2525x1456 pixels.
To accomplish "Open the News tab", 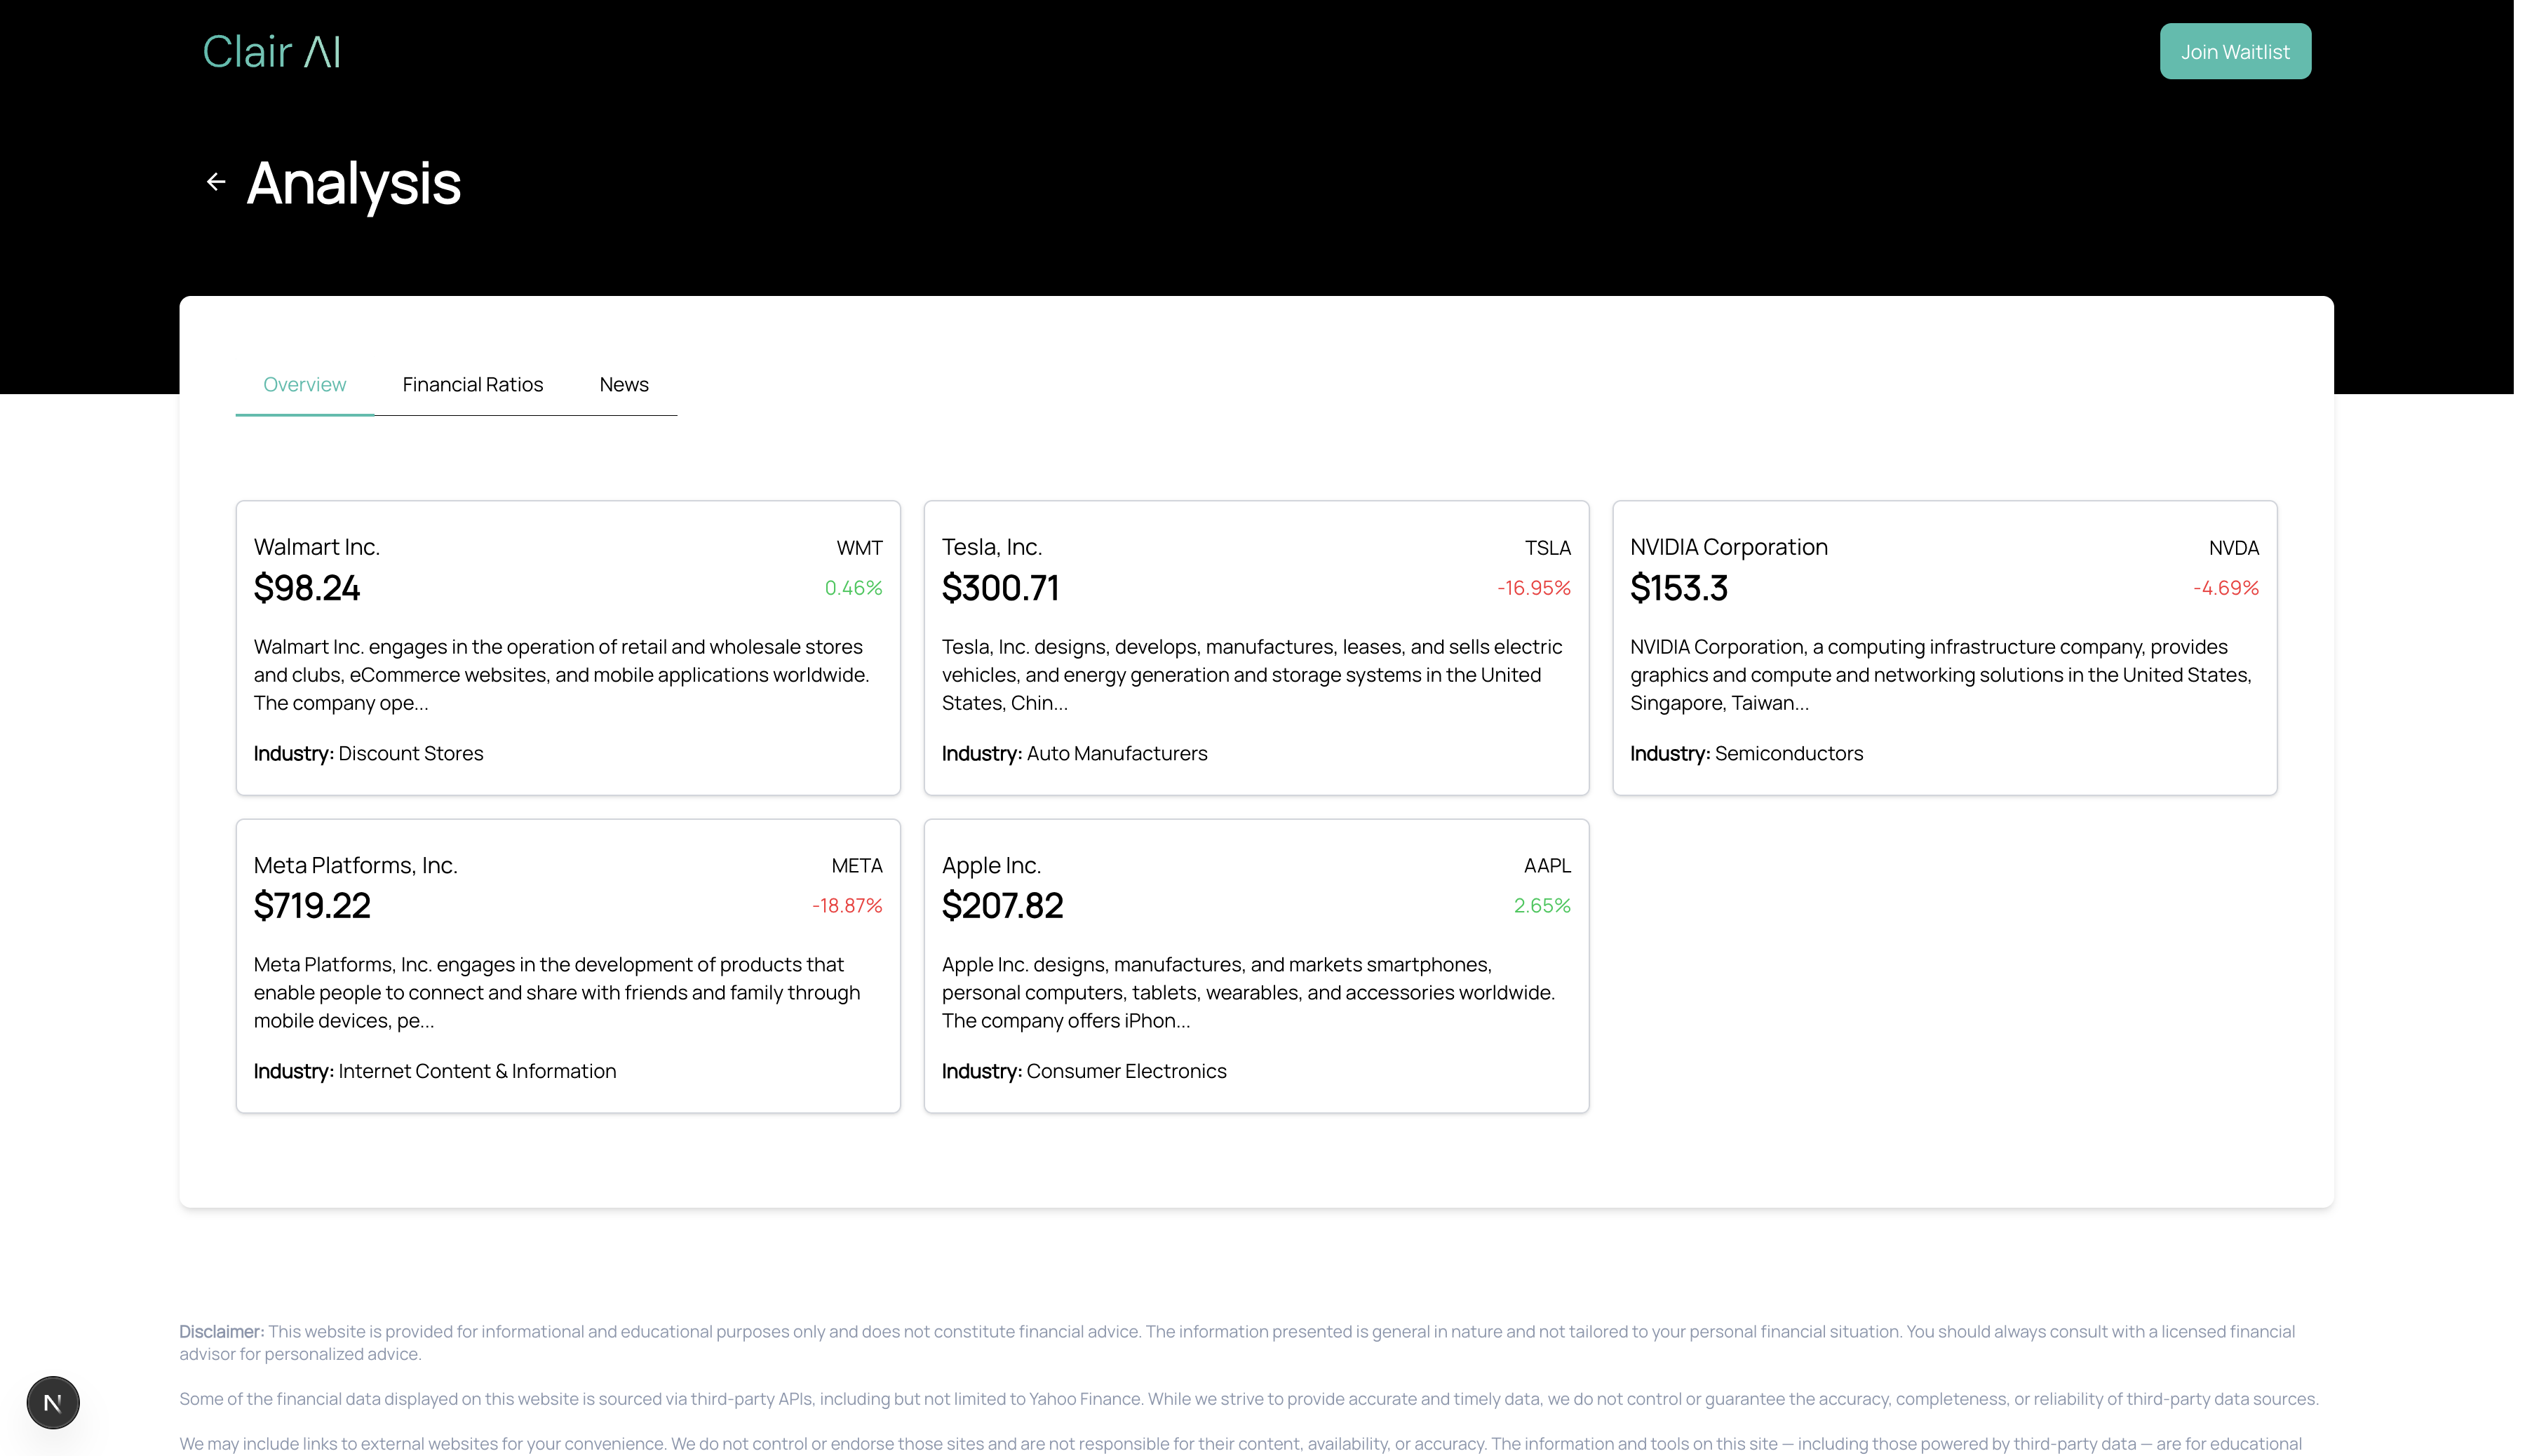I will (x=624, y=385).
